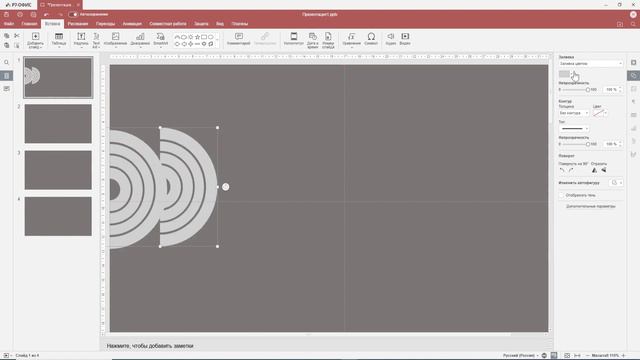The width and height of the screenshot is (640, 360).
Task: Adjust the line opacity slider
Action: pyautogui.click(x=588, y=144)
